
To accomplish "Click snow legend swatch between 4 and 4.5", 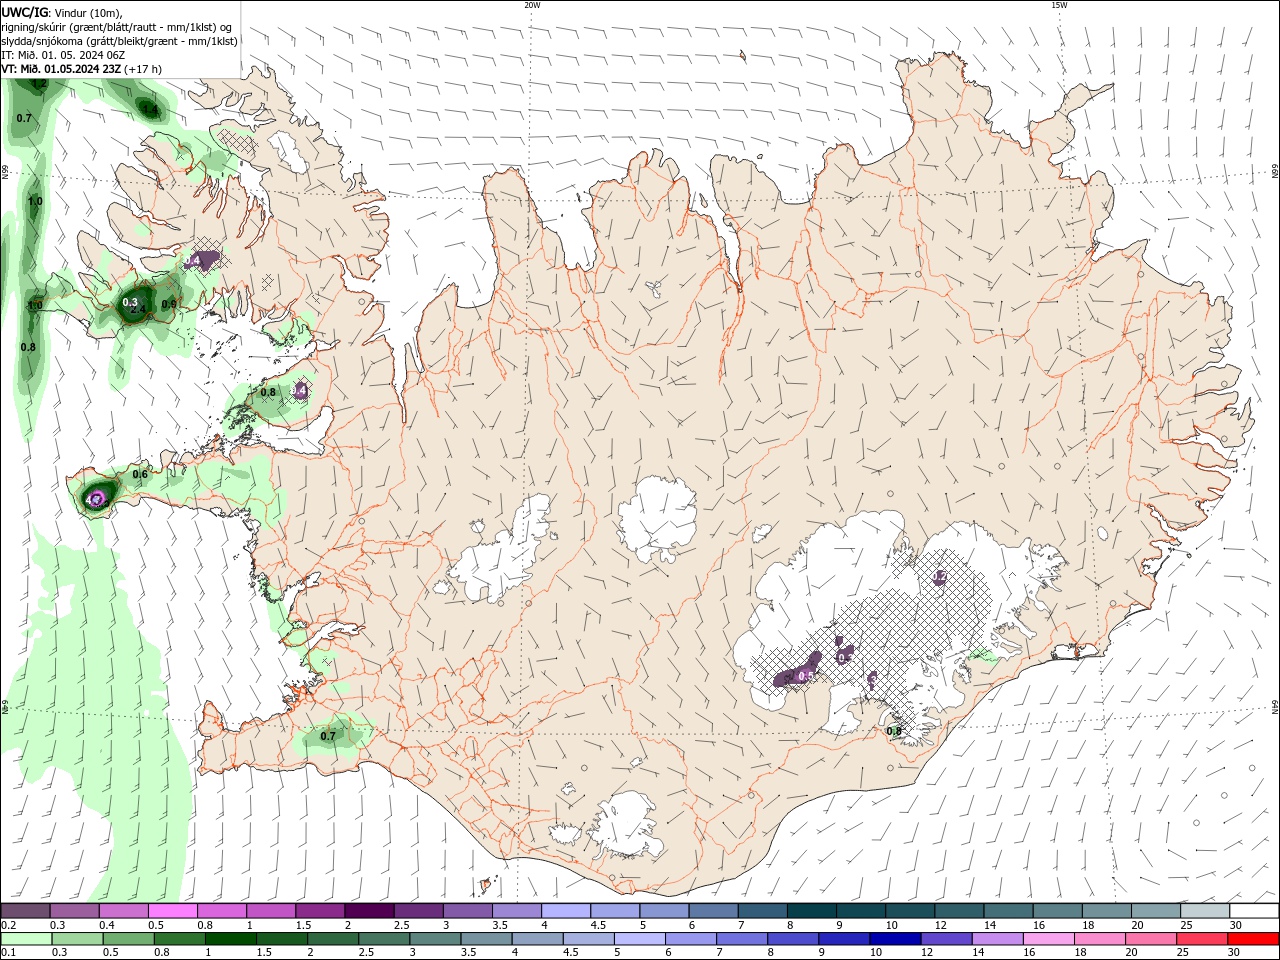I will click(566, 911).
